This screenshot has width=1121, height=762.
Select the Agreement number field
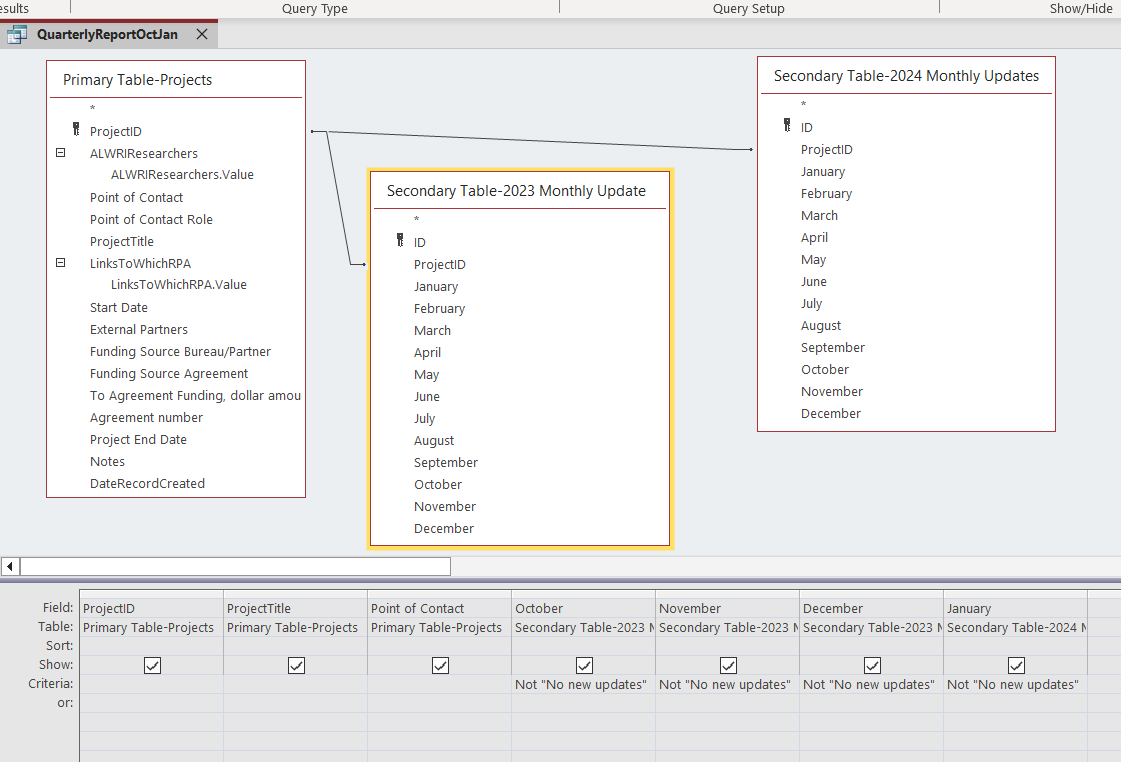point(147,417)
